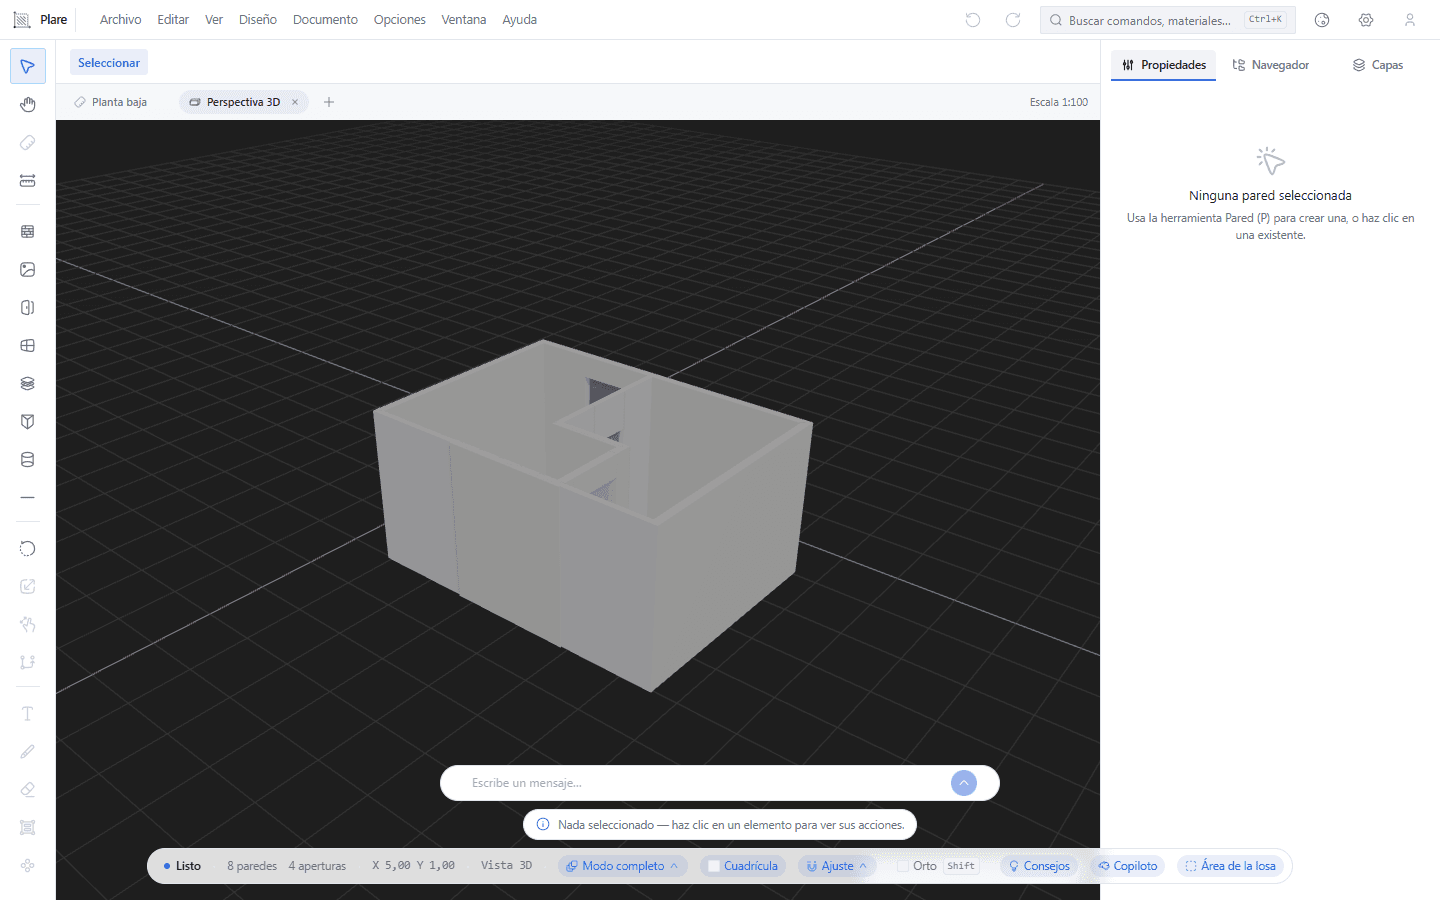This screenshot has width=1440, height=900.
Task: Pick the stacked slab layers tool
Action: click(28, 383)
